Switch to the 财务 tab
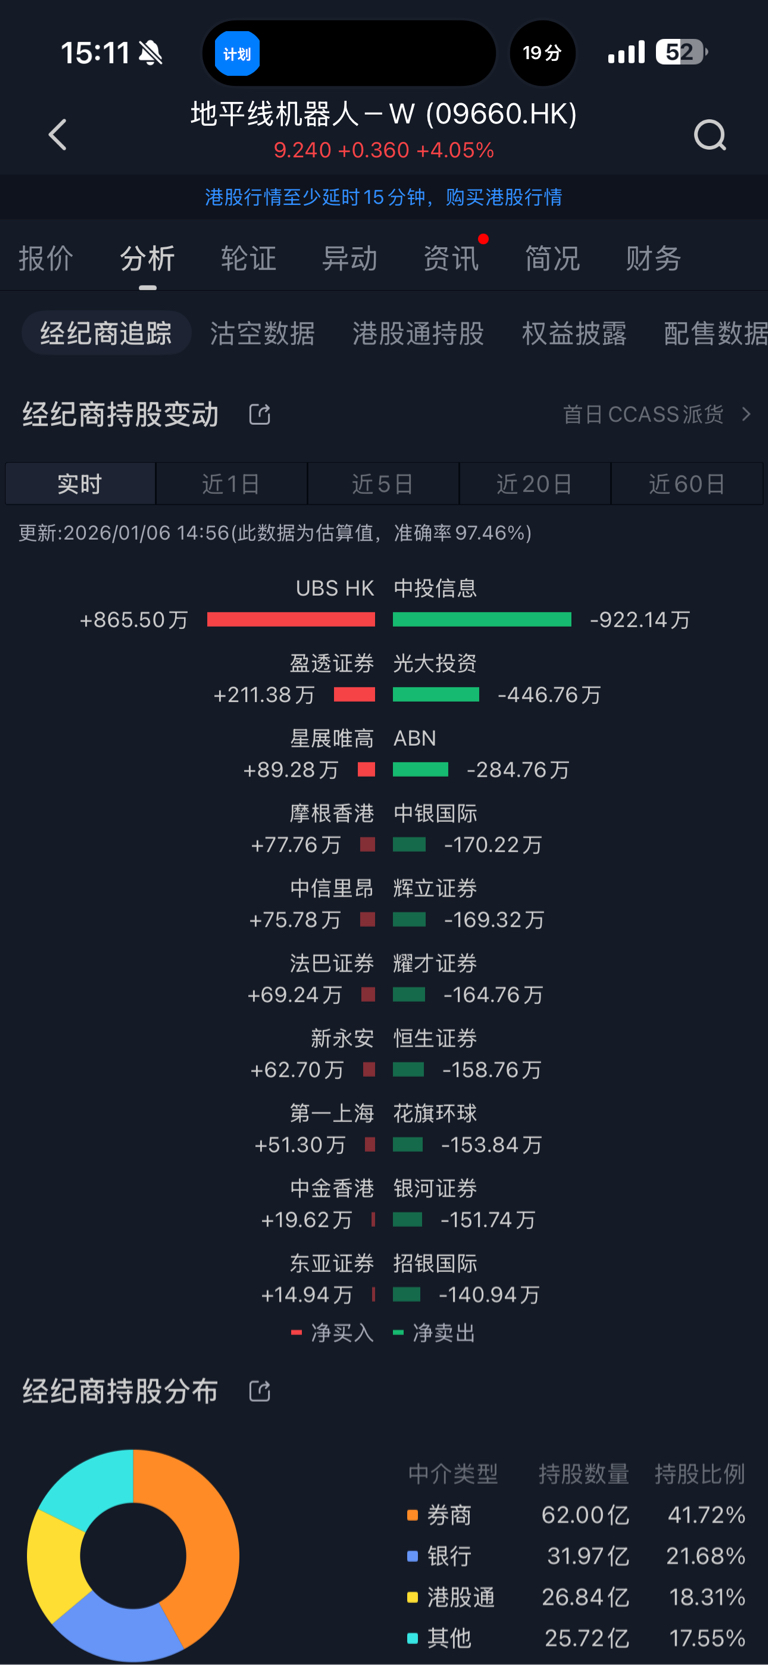Image resolution: width=768 pixels, height=1665 pixels. click(x=653, y=259)
